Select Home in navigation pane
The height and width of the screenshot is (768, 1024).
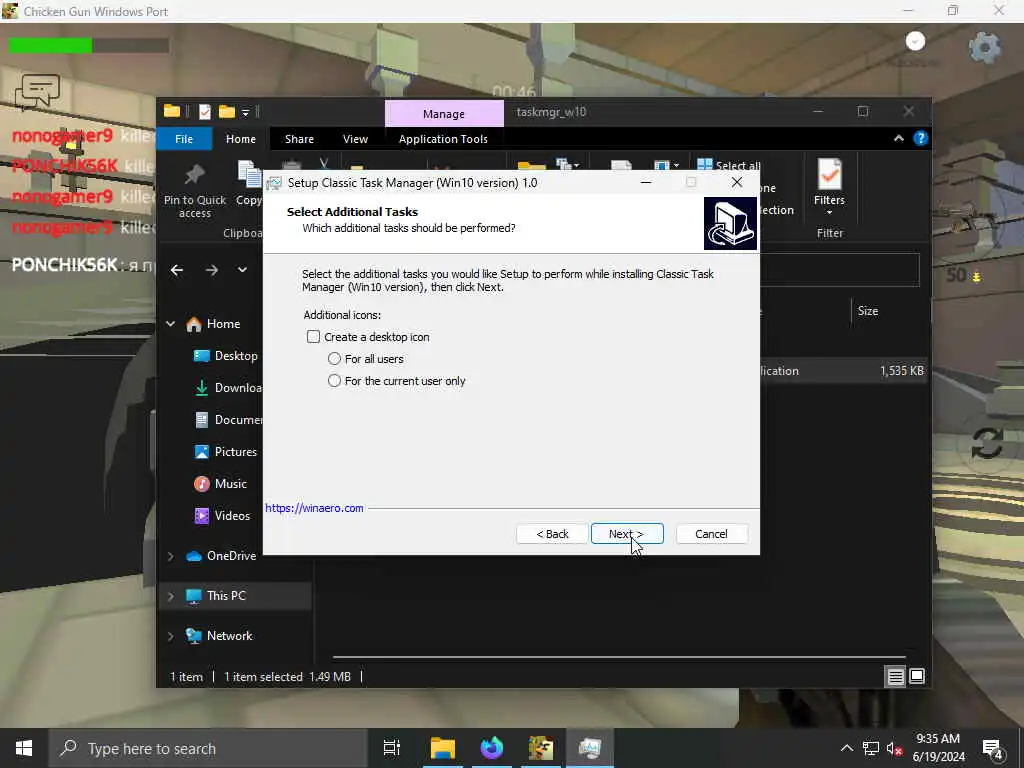click(x=223, y=324)
